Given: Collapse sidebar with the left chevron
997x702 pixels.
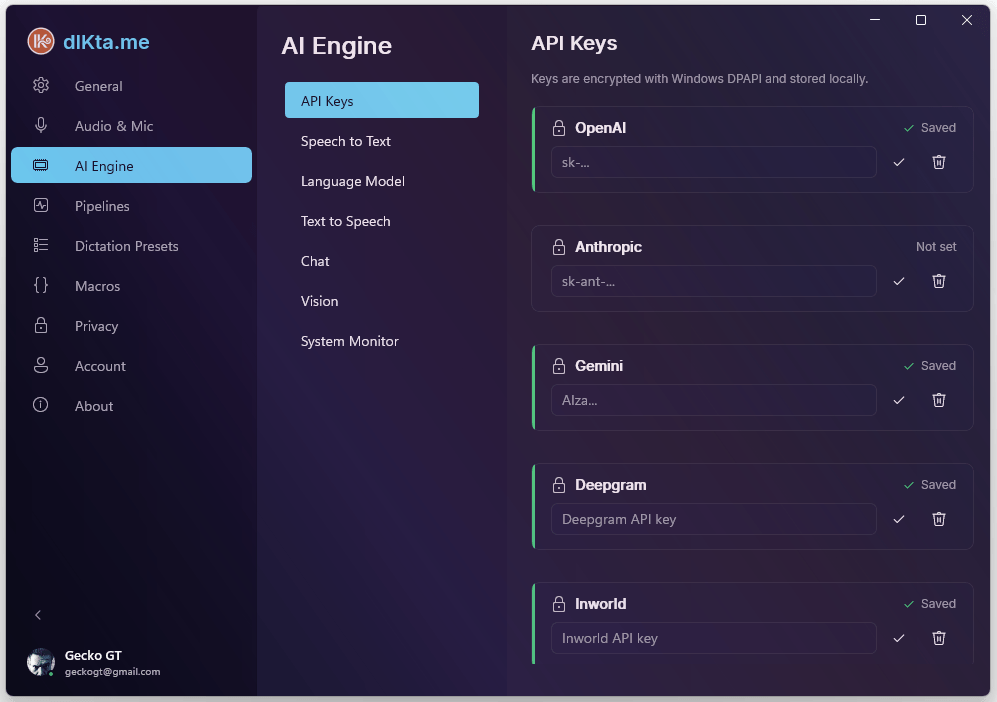Looking at the screenshot, I should click(x=38, y=615).
